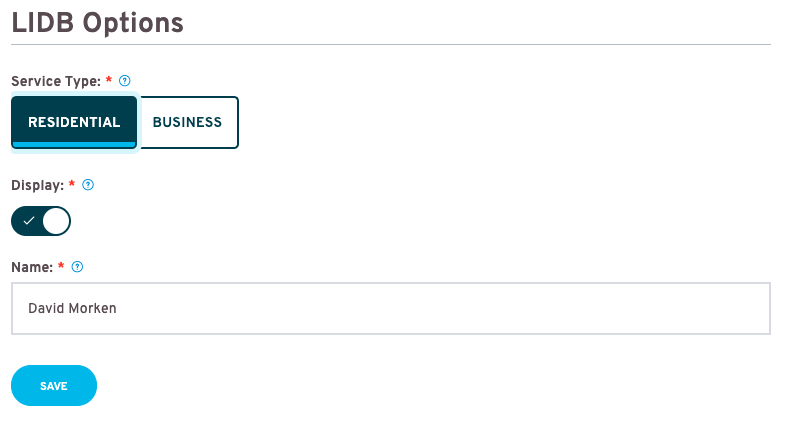Viewport: 792px width, 423px height.
Task: Click red asterisk beside Display label
Action: pyautogui.click(x=72, y=184)
